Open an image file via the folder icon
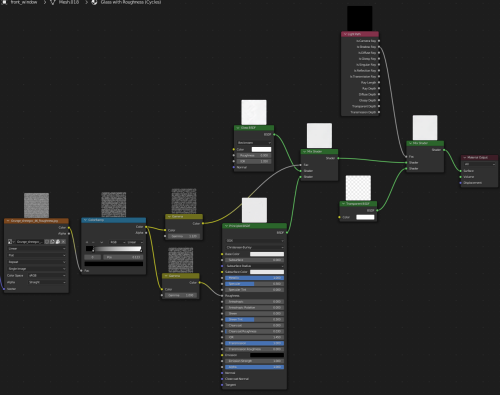Screen dimensions: 500x395 click(x=58, y=242)
